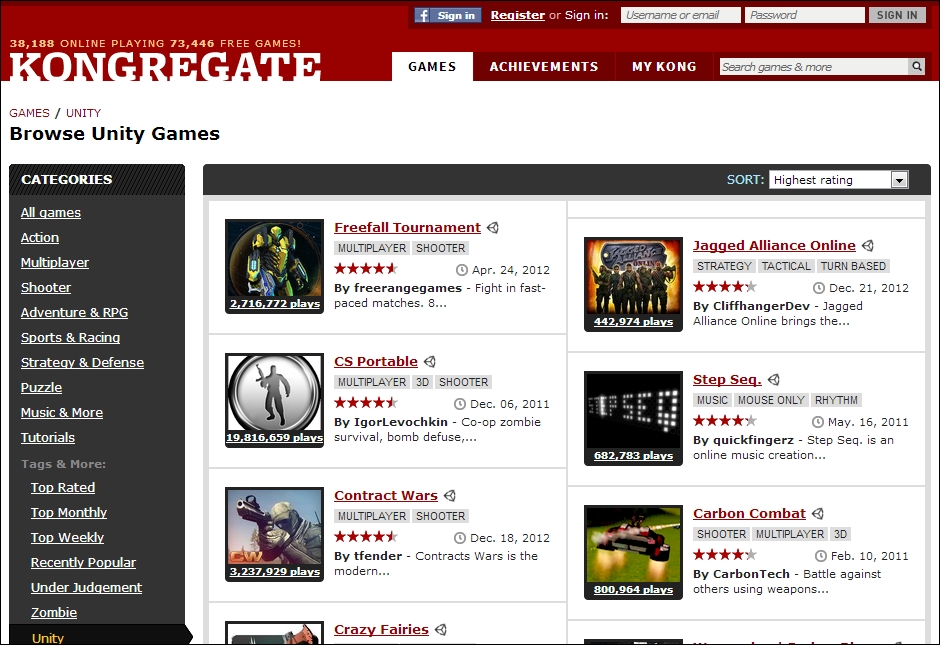940x645 pixels.
Task: Click the Carbon Combat thumbnail image
Action: click(x=633, y=552)
